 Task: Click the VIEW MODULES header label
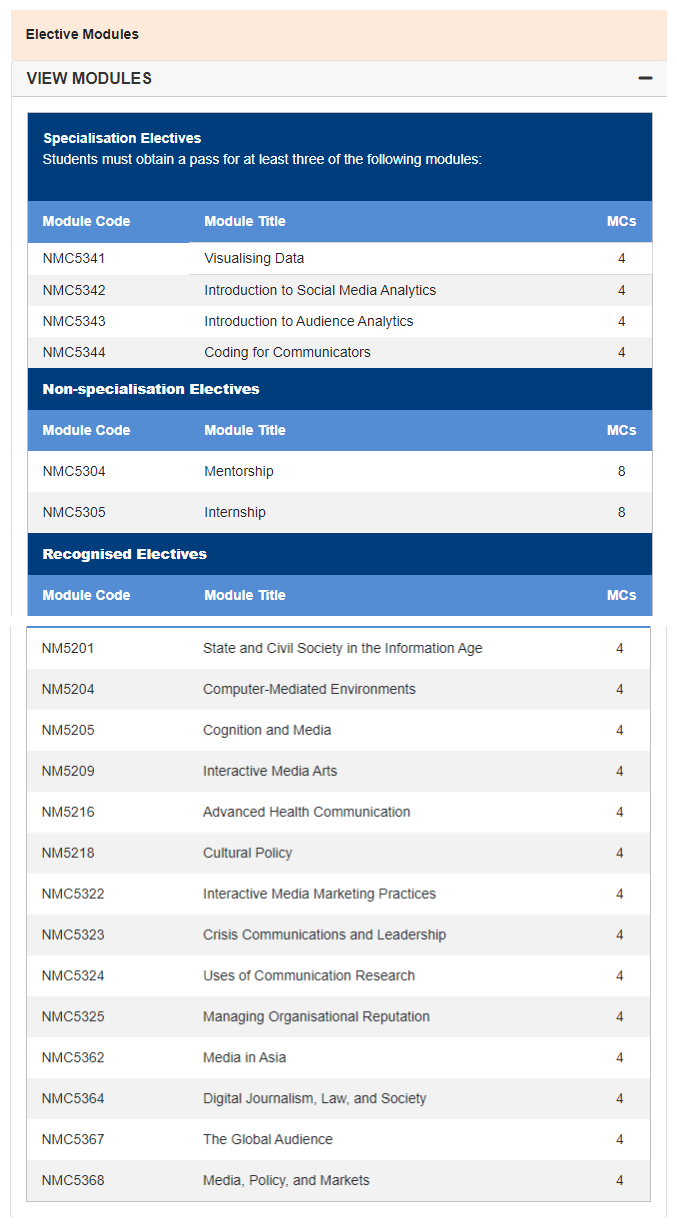[x=89, y=78]
